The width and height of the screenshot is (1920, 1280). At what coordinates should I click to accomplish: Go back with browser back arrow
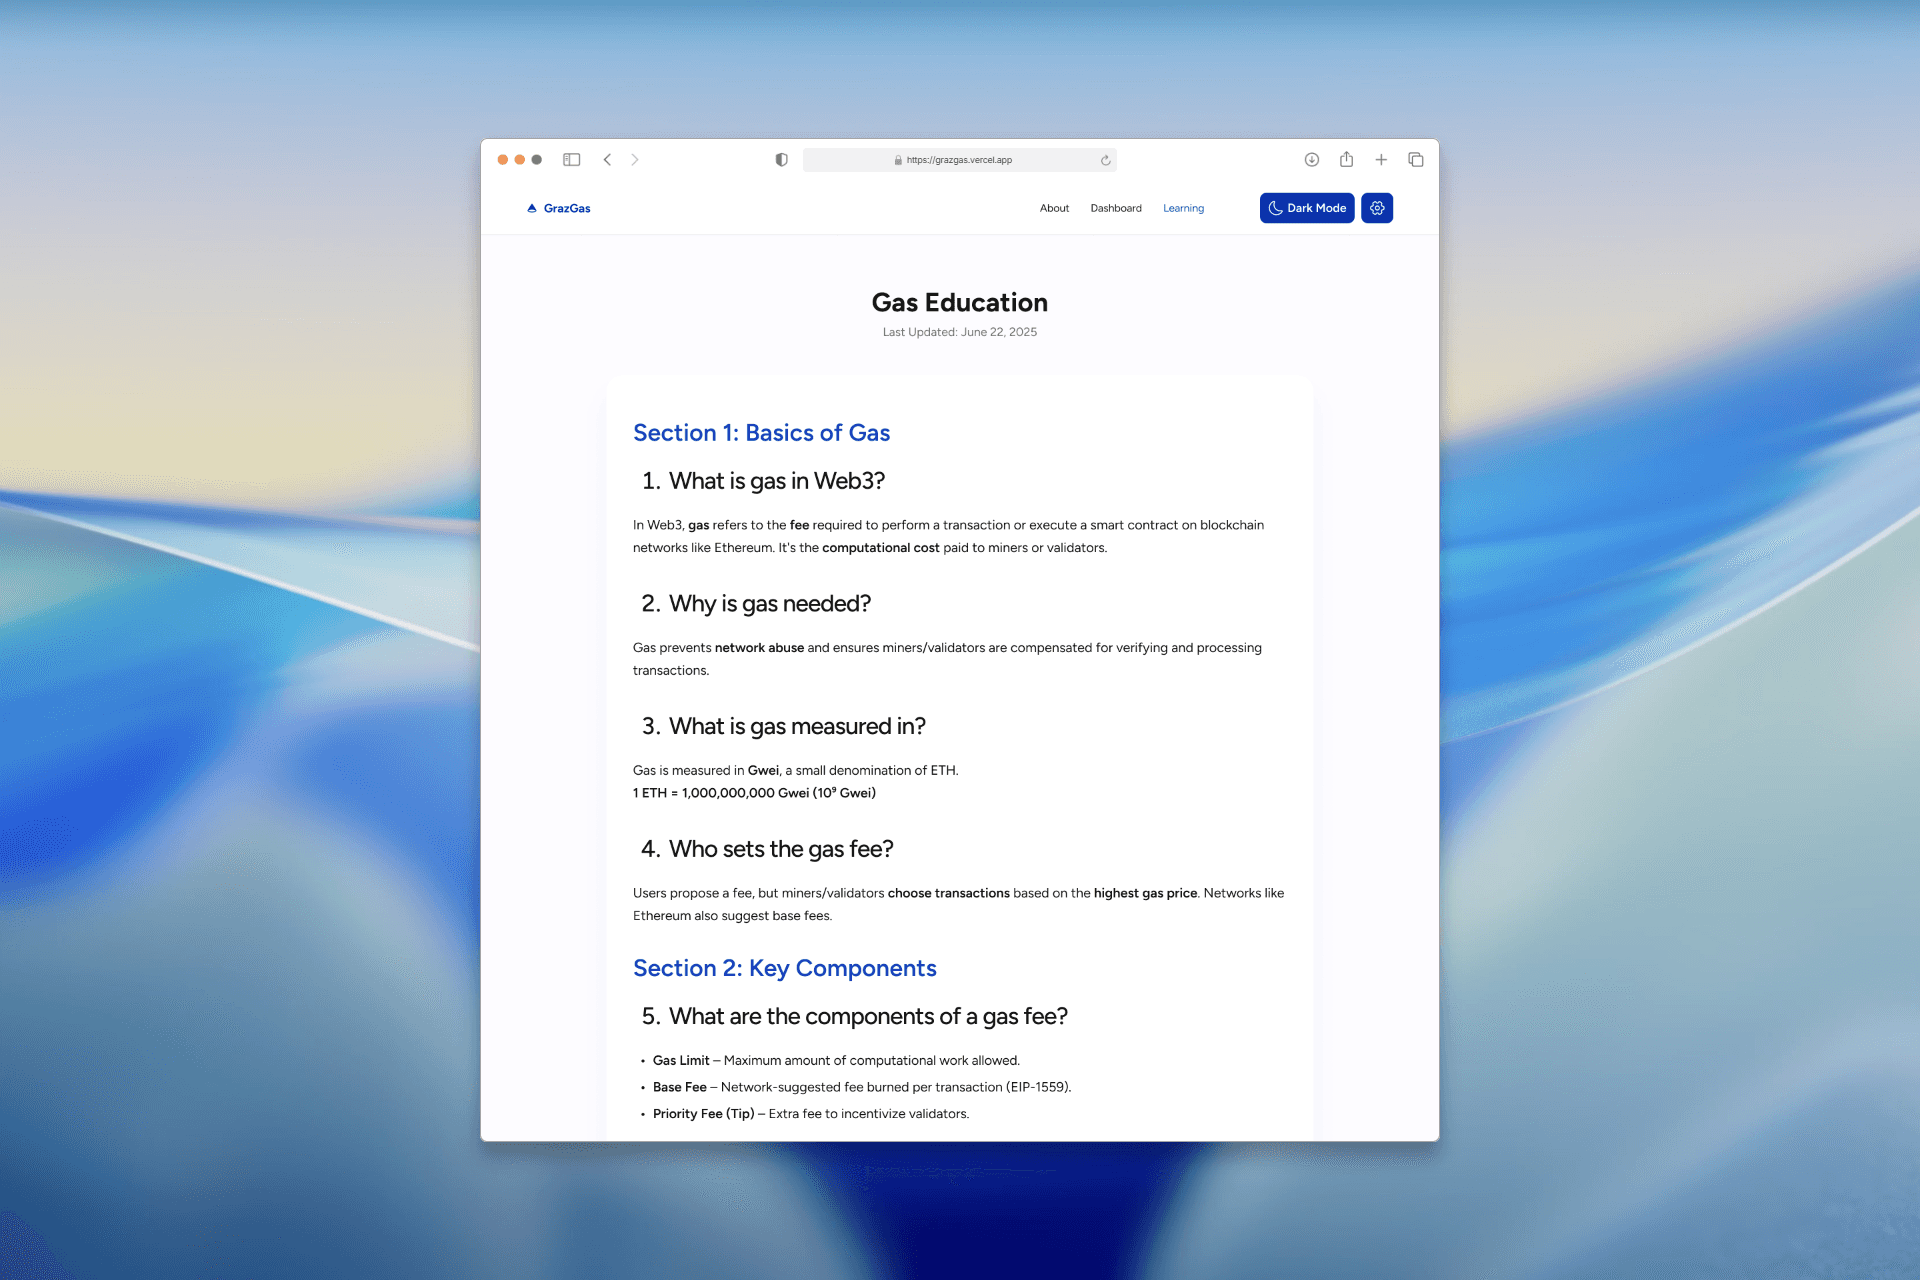(607, 160)
